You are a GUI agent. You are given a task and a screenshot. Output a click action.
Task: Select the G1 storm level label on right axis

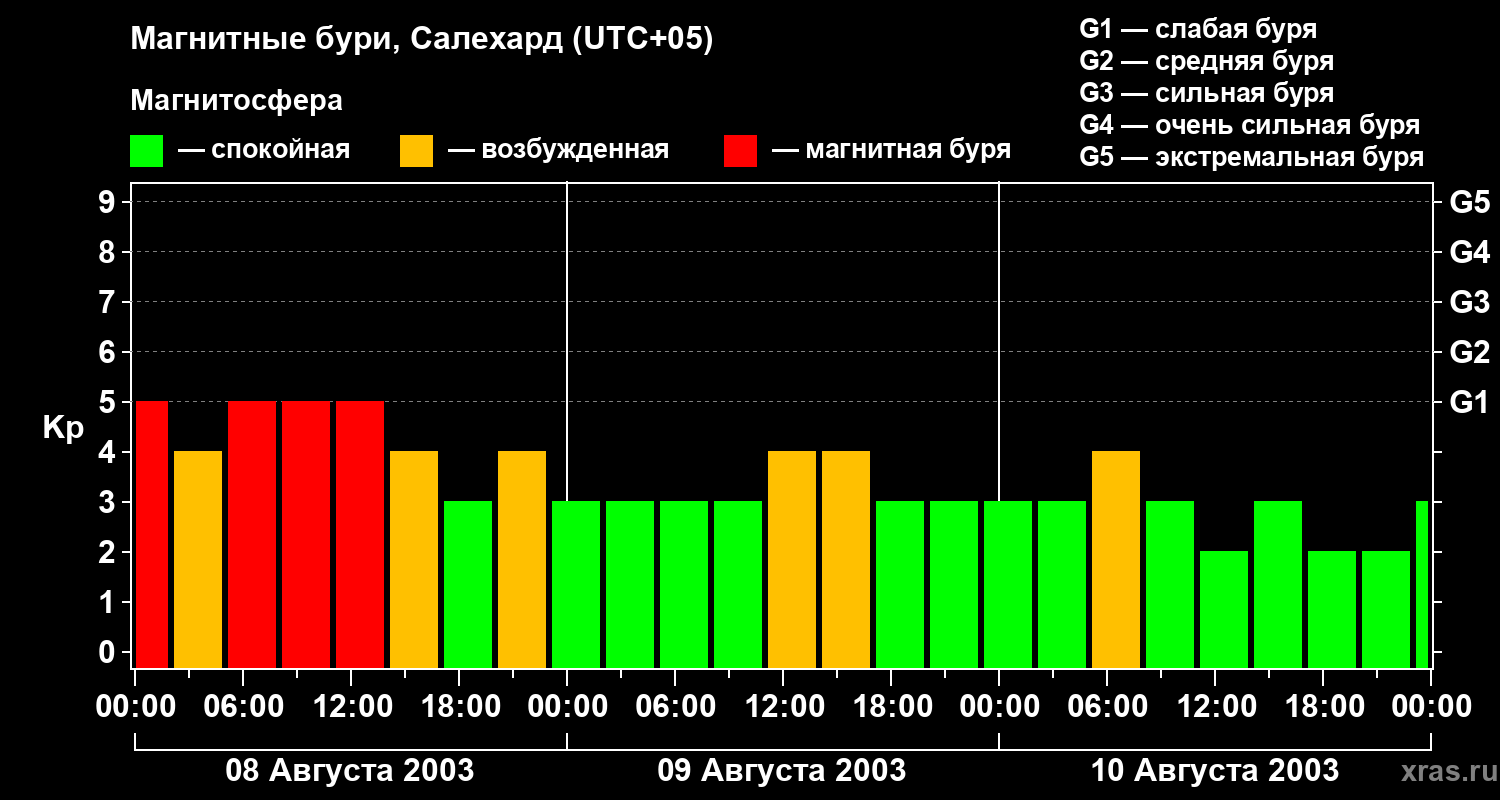pyautogui.click(x=1469, y=402)
